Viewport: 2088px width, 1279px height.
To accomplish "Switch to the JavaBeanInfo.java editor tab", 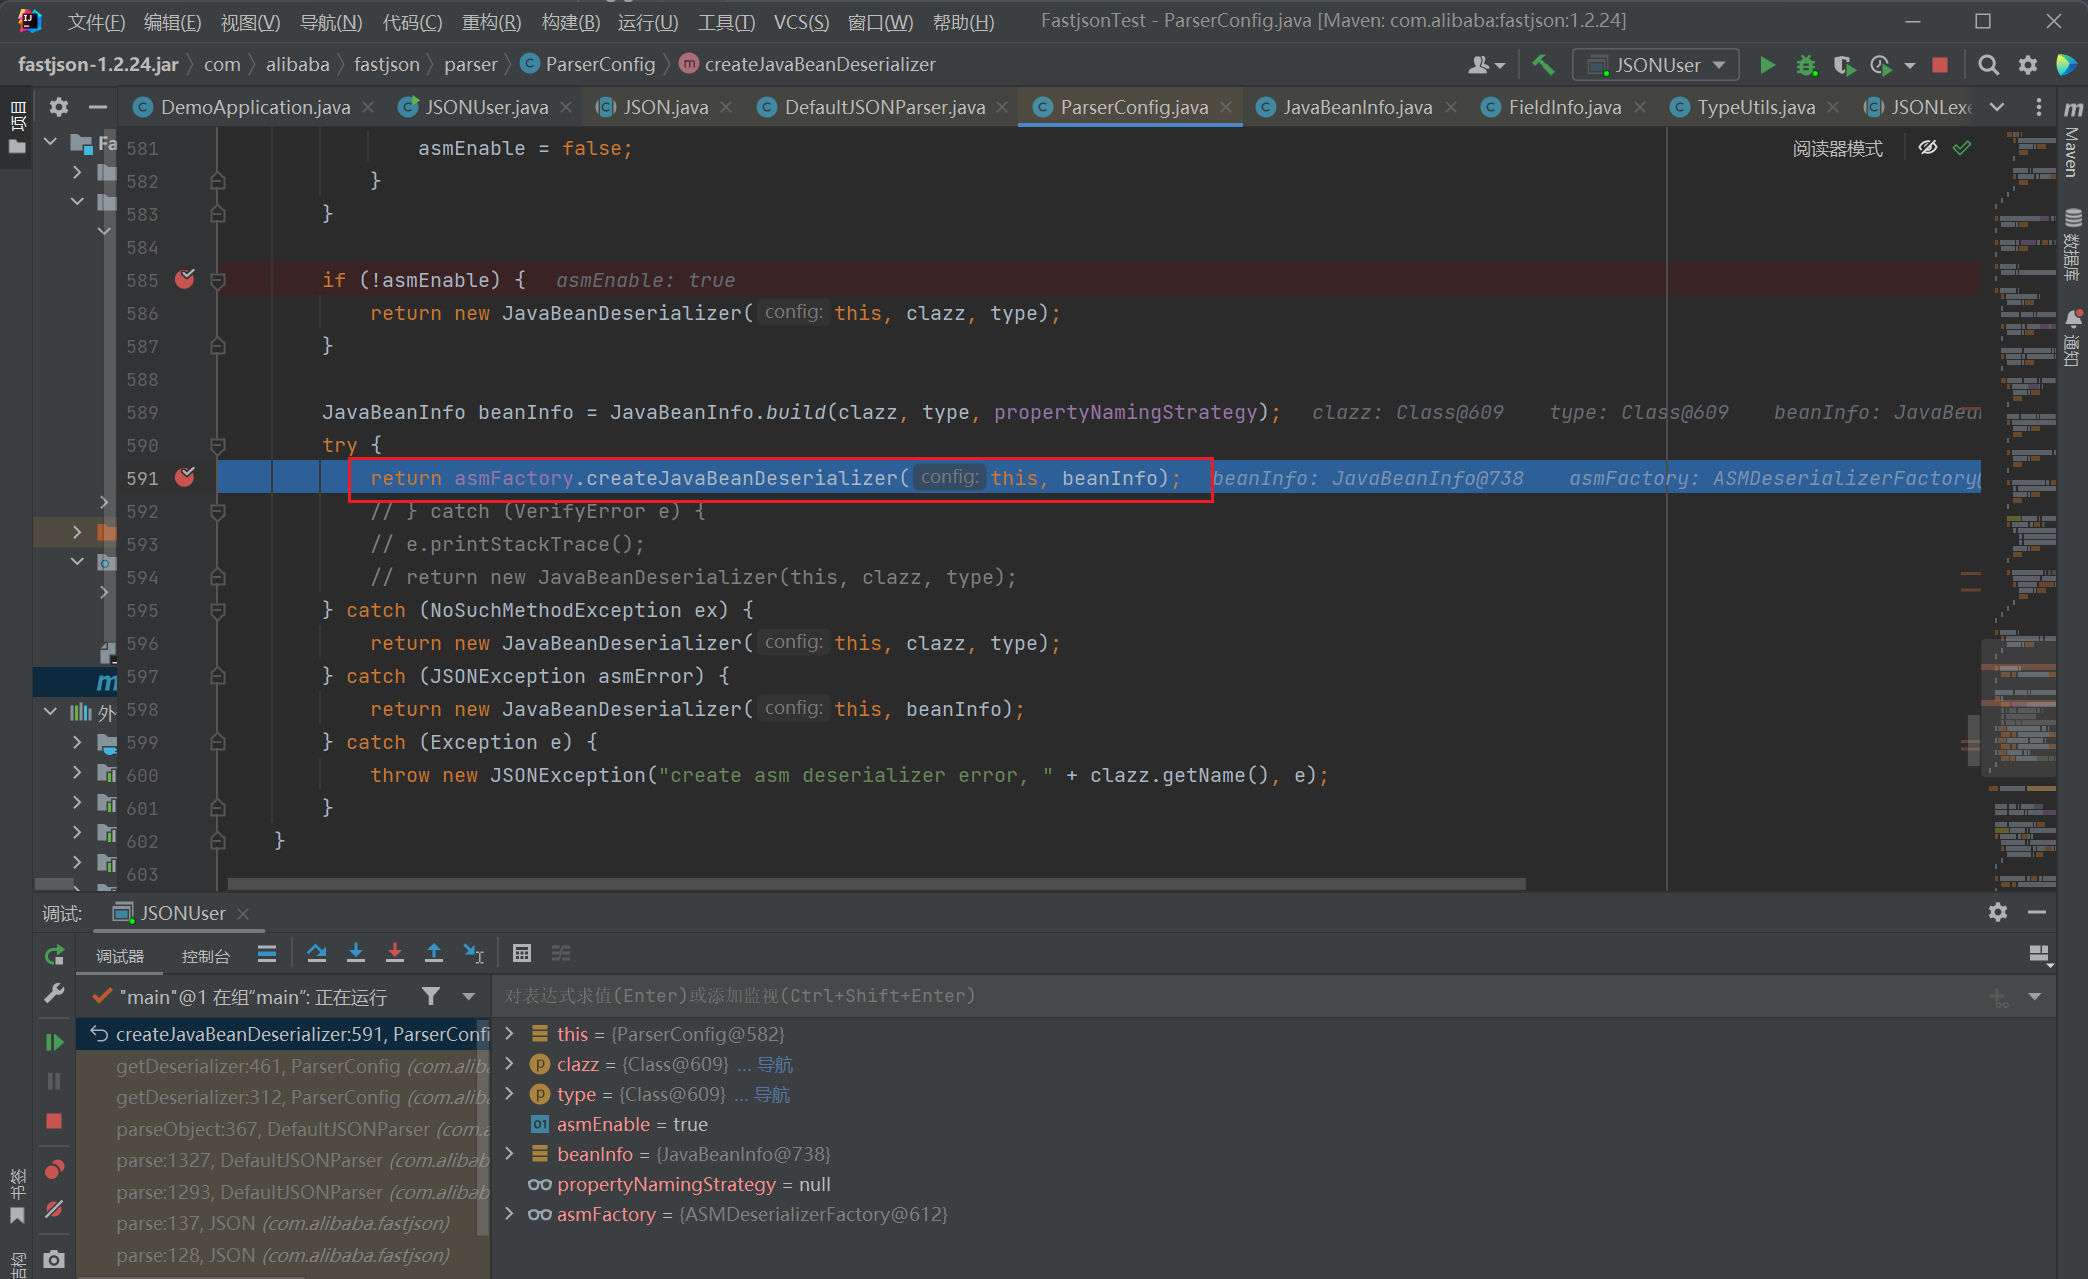I will pyautogui.click(x=1357, y=107).
